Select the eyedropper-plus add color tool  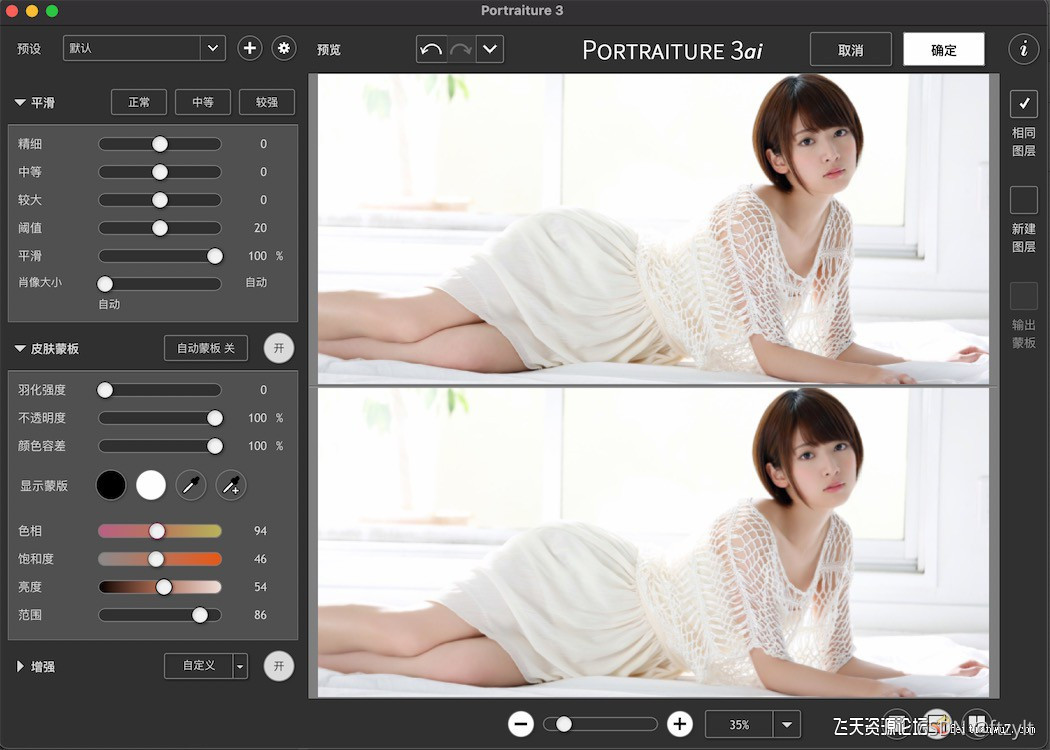[x=231, y=485]
